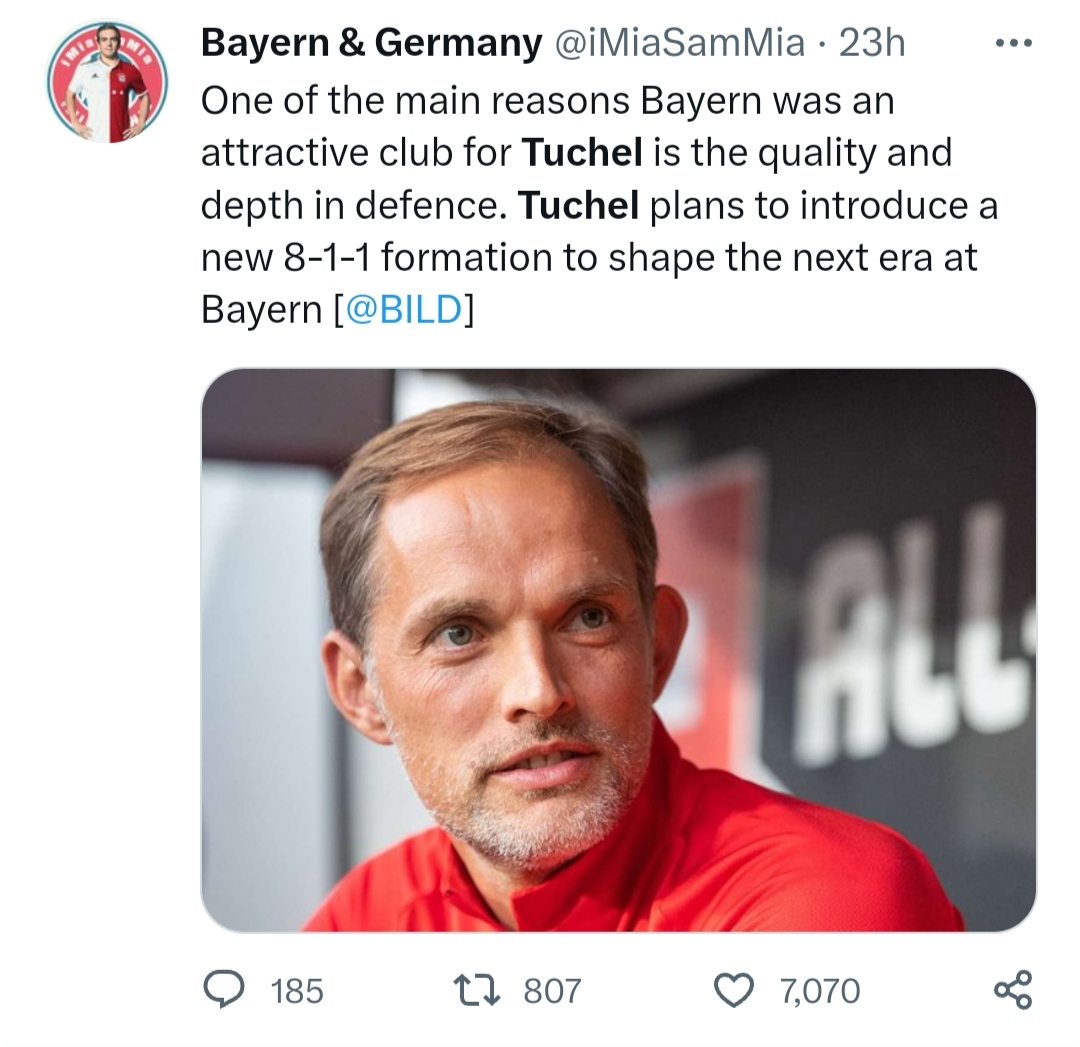Click the 807 retweets count
This screenshot has width=1080, height=1047.
click(552, 991)
